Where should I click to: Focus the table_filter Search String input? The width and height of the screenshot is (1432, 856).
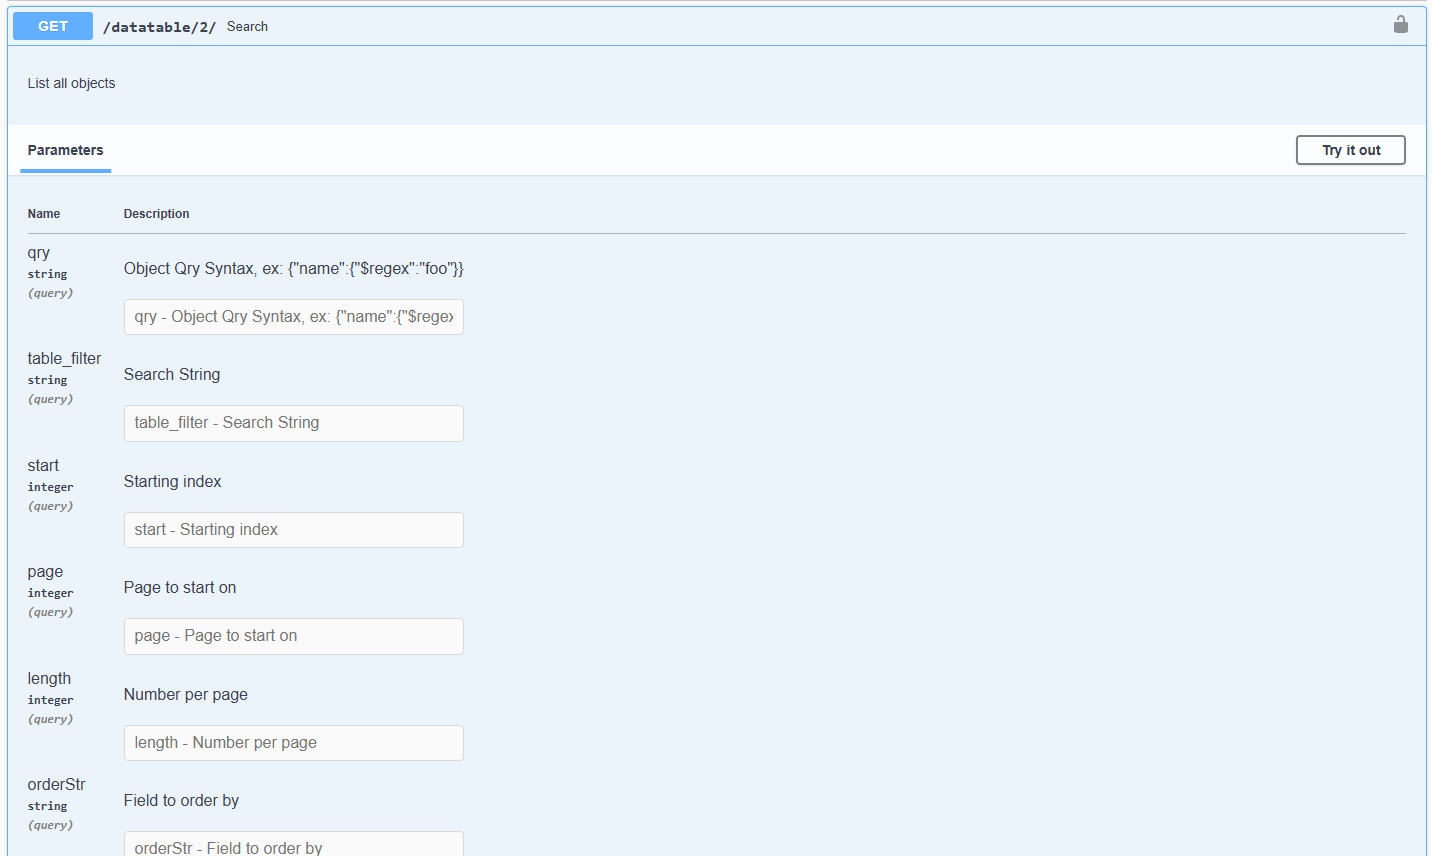click(293, 423)
